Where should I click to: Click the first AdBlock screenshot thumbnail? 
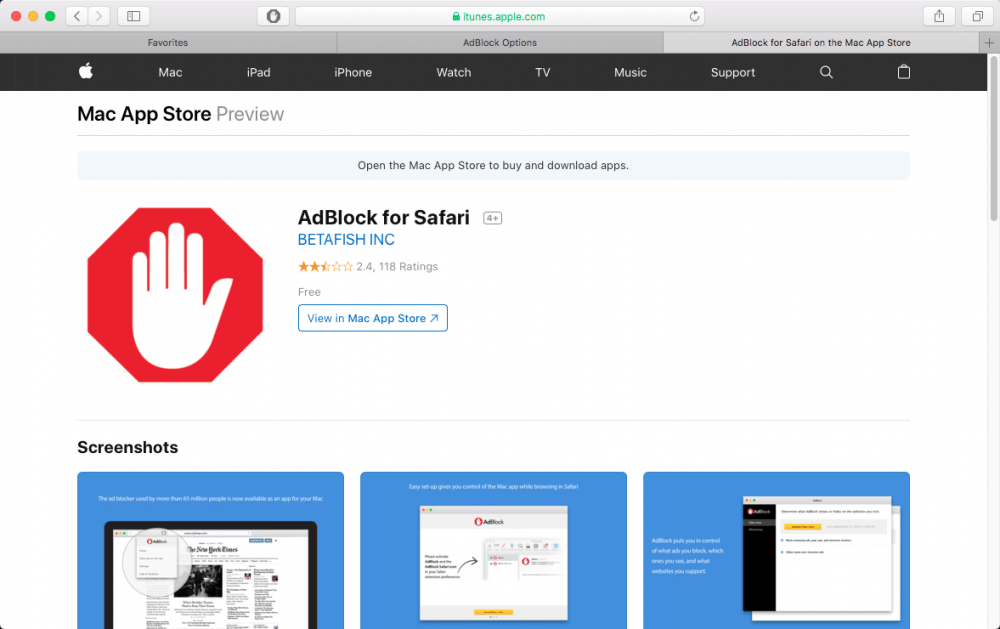pos(210,550)
